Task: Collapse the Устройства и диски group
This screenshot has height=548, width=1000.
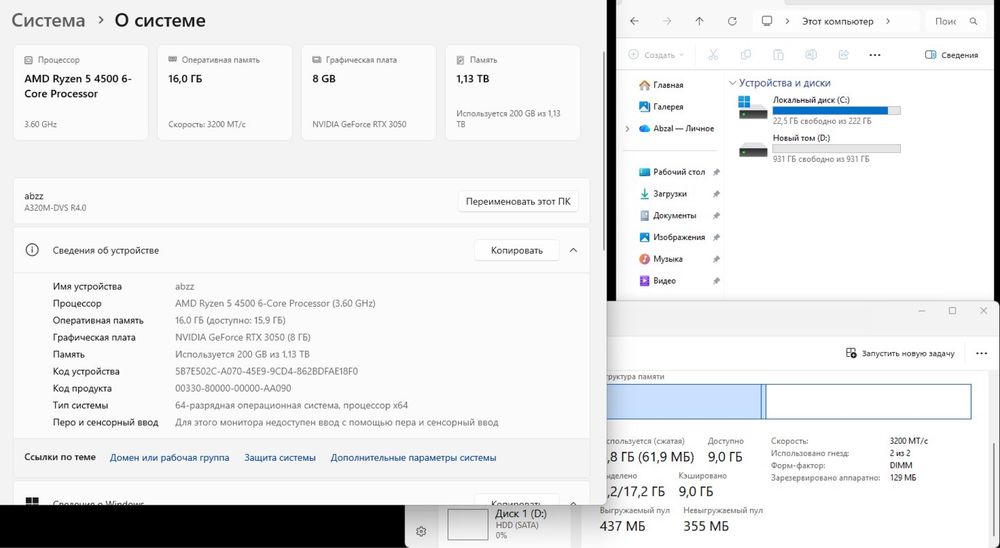Action: 732,83
